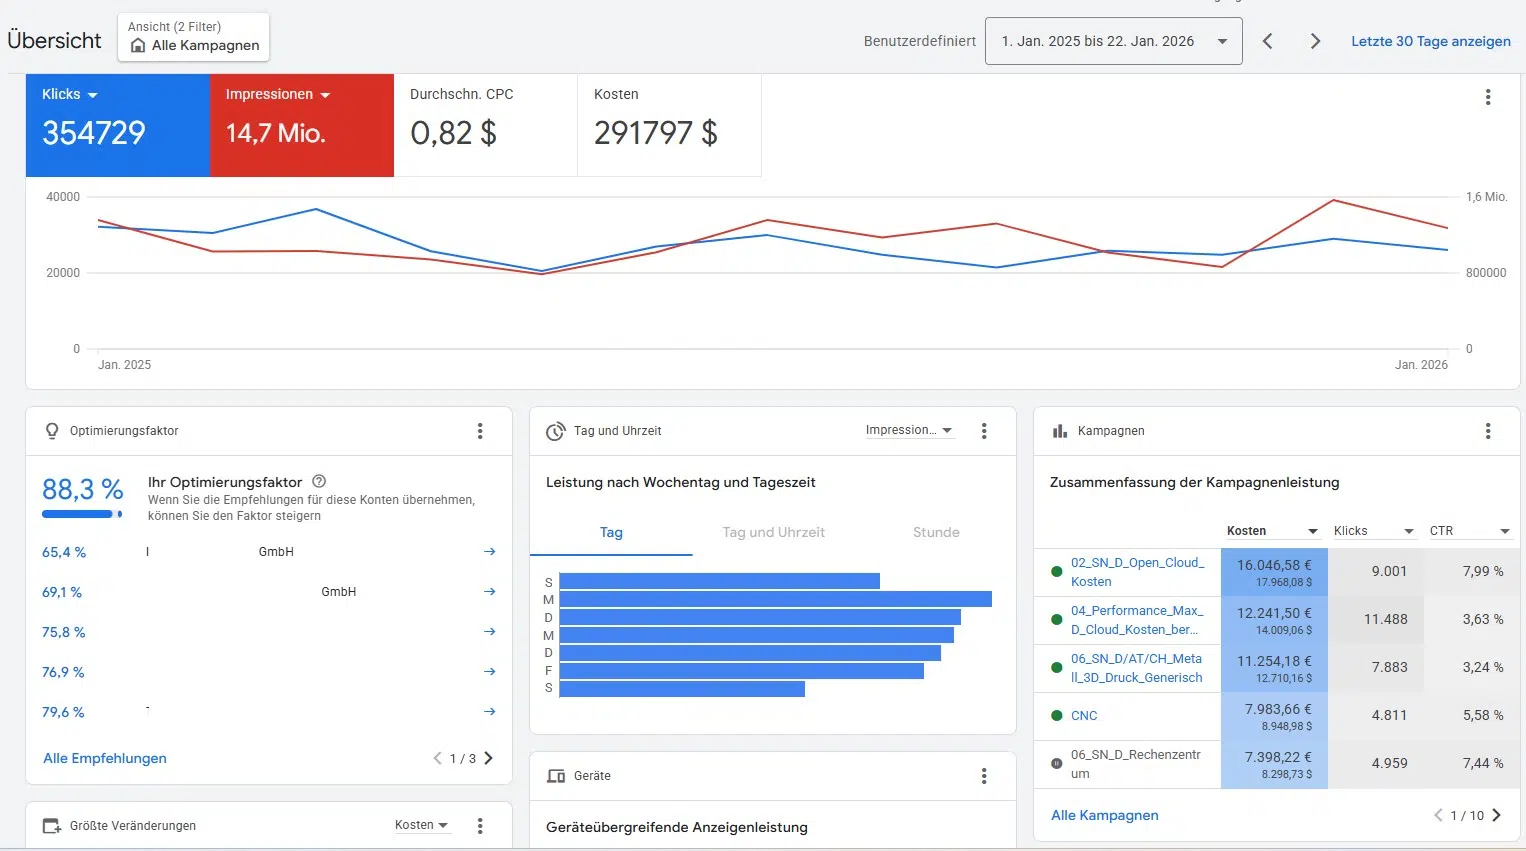Click the 11.488 clicks cell
1526x851 pixels.
point(1376,620)
